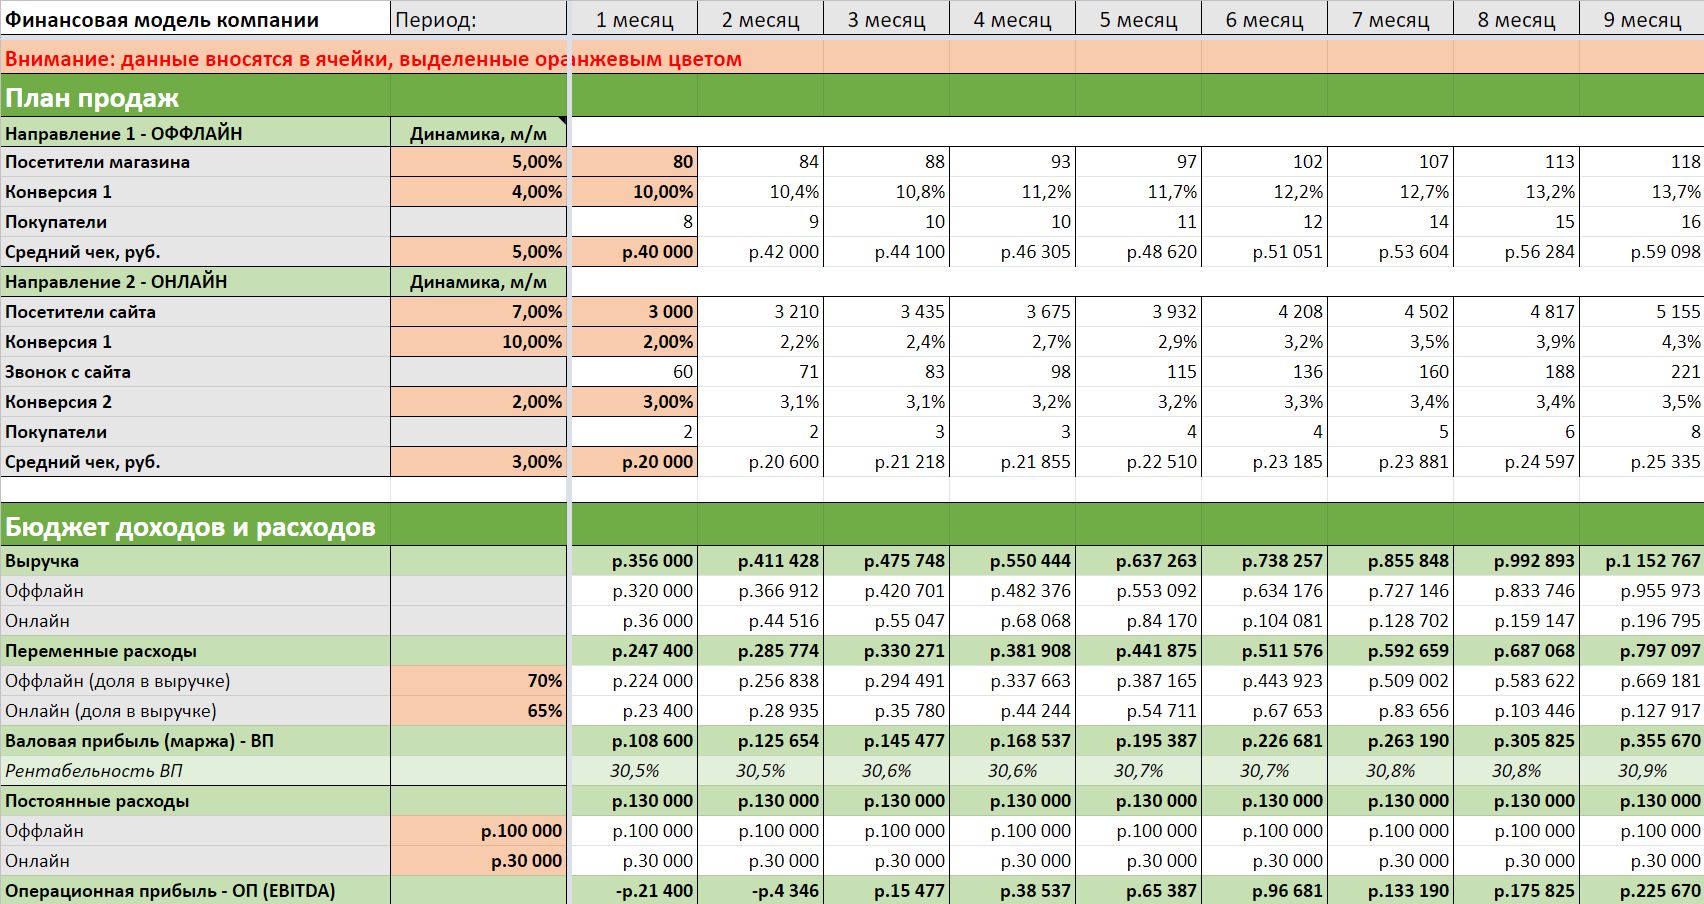Select 'Конверсия 2' month 8 cell 3,4%
The image size is (1704, 904).
[x=1516, y=402]
